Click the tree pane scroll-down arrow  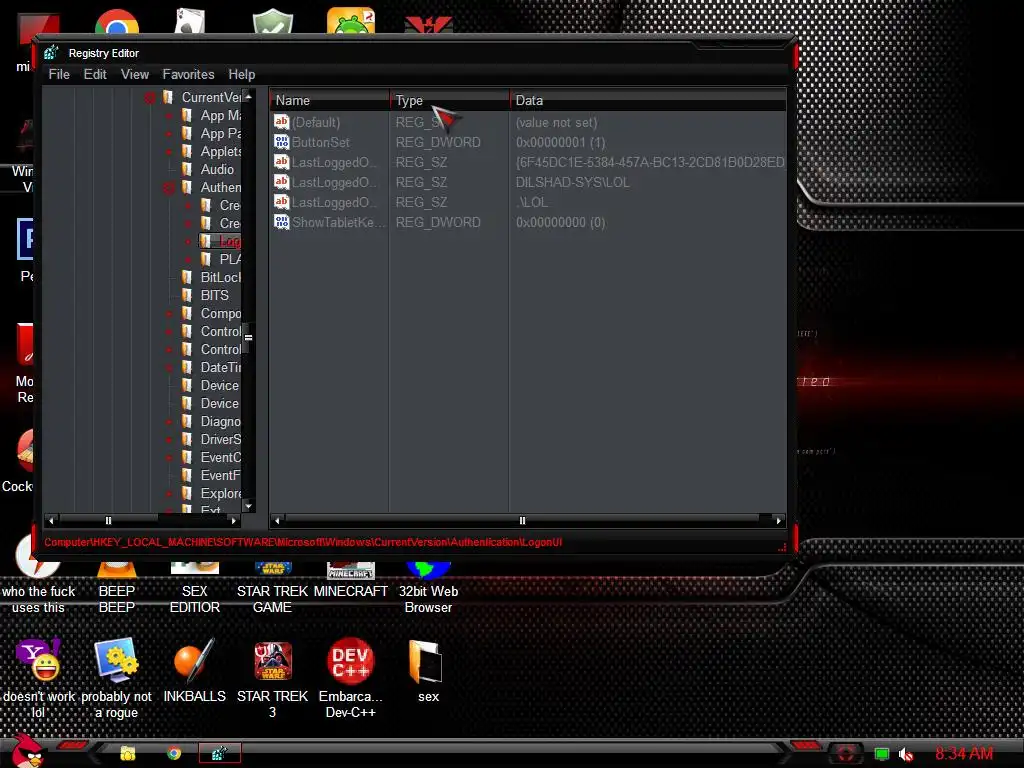tap(248, 506)
